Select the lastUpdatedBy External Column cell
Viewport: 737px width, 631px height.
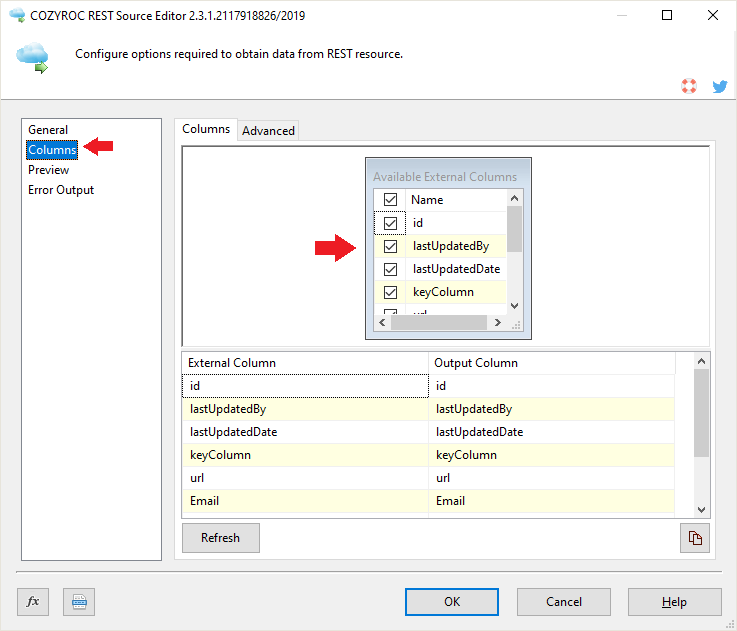pos(306,409)
